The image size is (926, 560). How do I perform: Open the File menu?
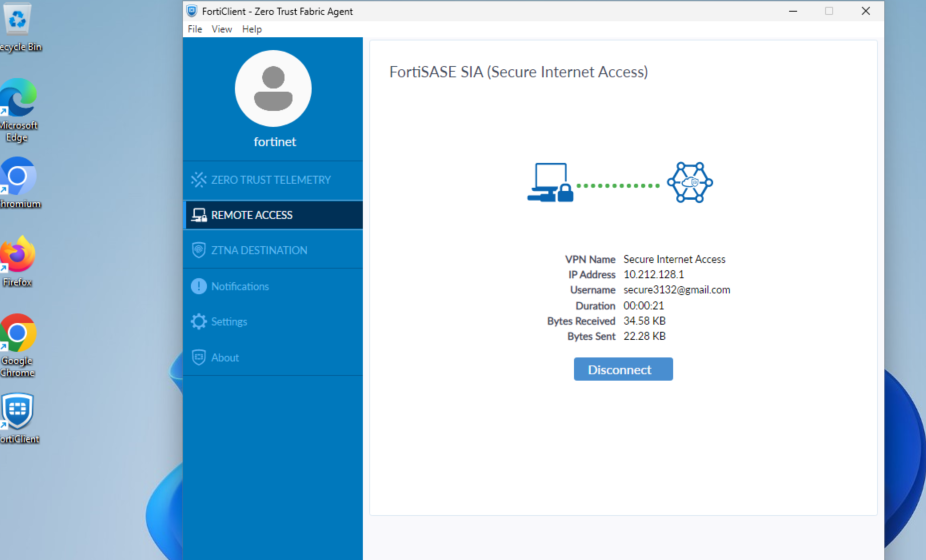coord(195,29)
